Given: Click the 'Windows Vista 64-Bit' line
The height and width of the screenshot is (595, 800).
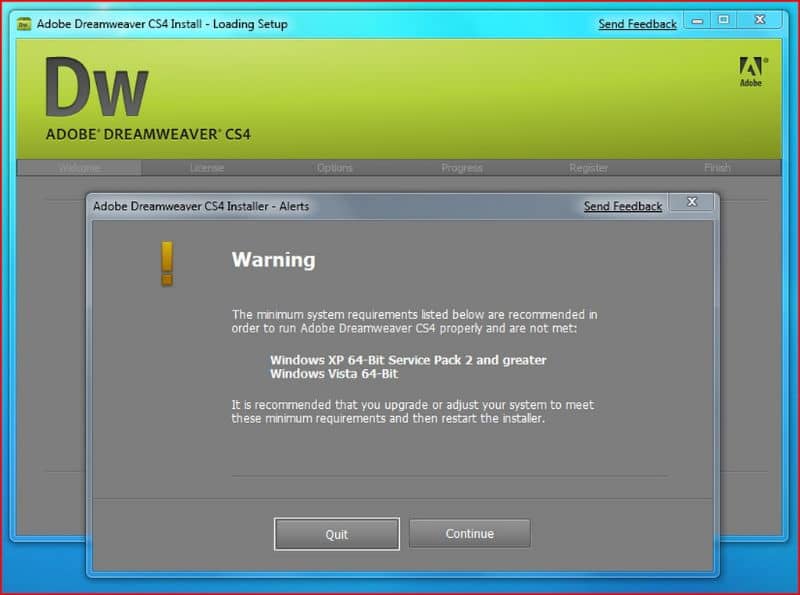Looking at the screenshot, I should (334, 374).
